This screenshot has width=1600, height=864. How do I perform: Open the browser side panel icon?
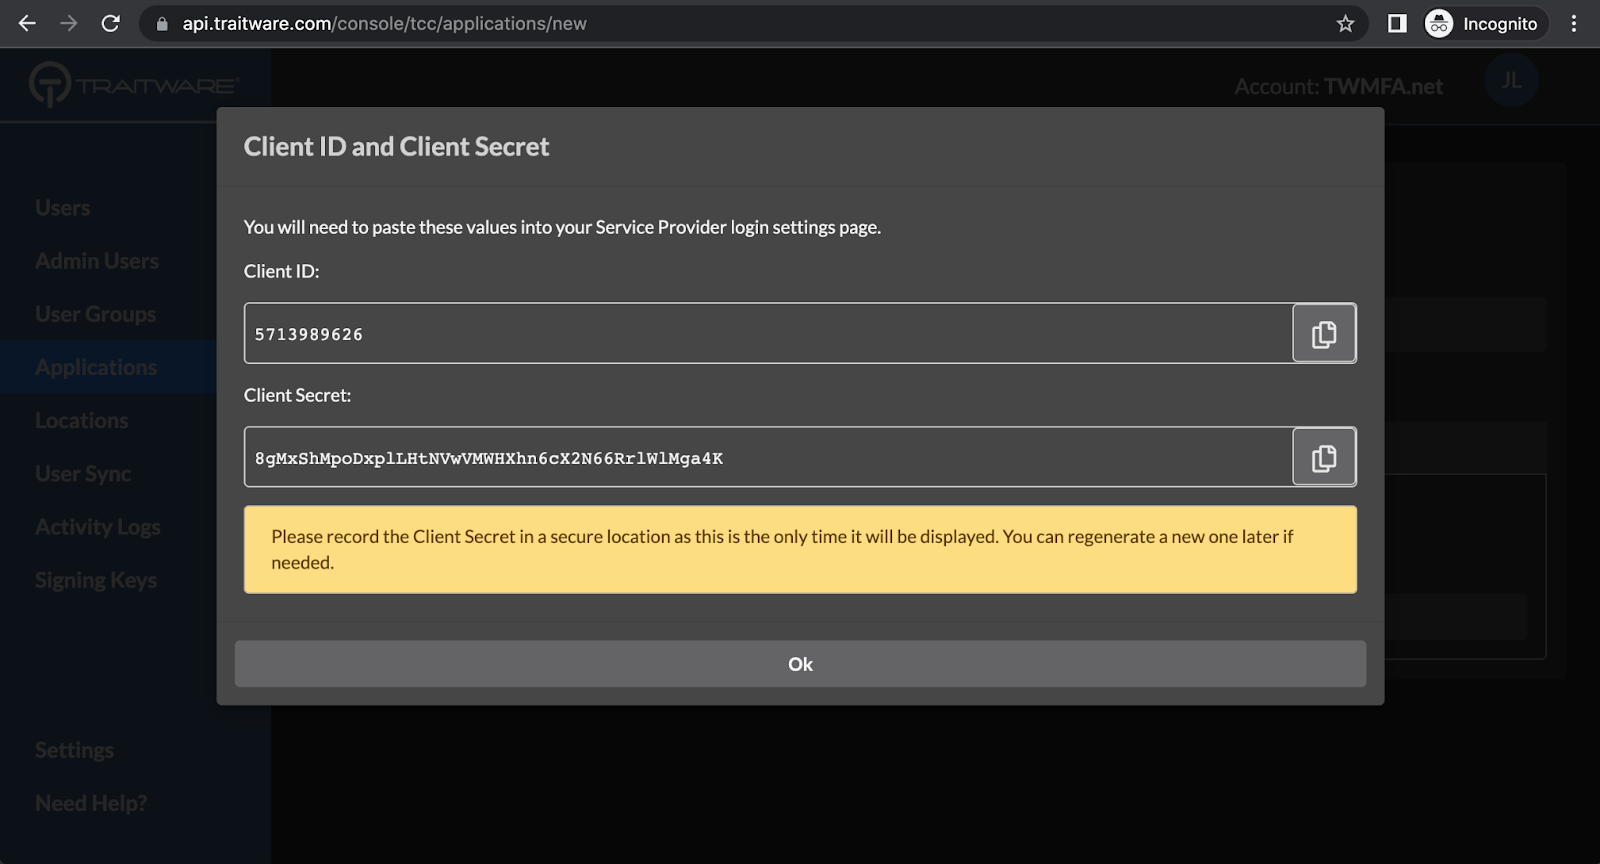coord(1397,23)
